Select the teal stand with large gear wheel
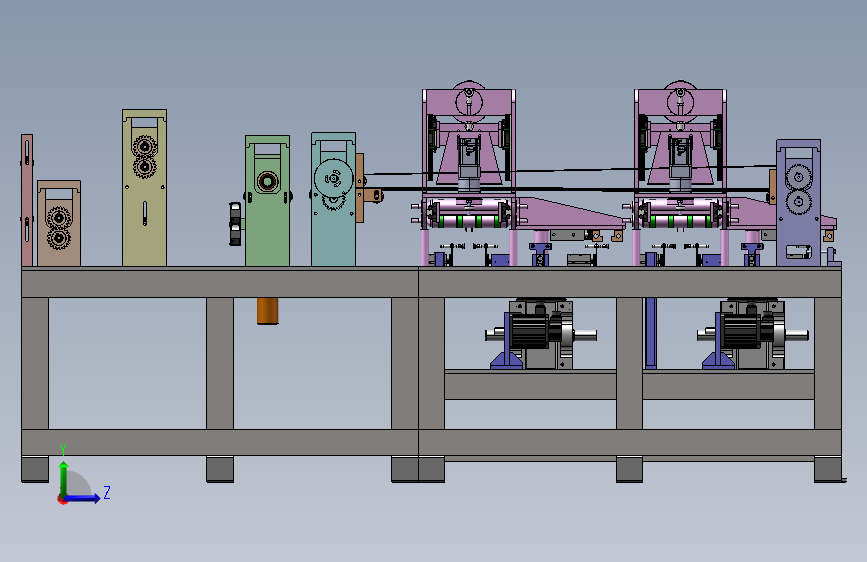Image resolution: width=867 pixels, height=562 pixels. tap(333, 199)
